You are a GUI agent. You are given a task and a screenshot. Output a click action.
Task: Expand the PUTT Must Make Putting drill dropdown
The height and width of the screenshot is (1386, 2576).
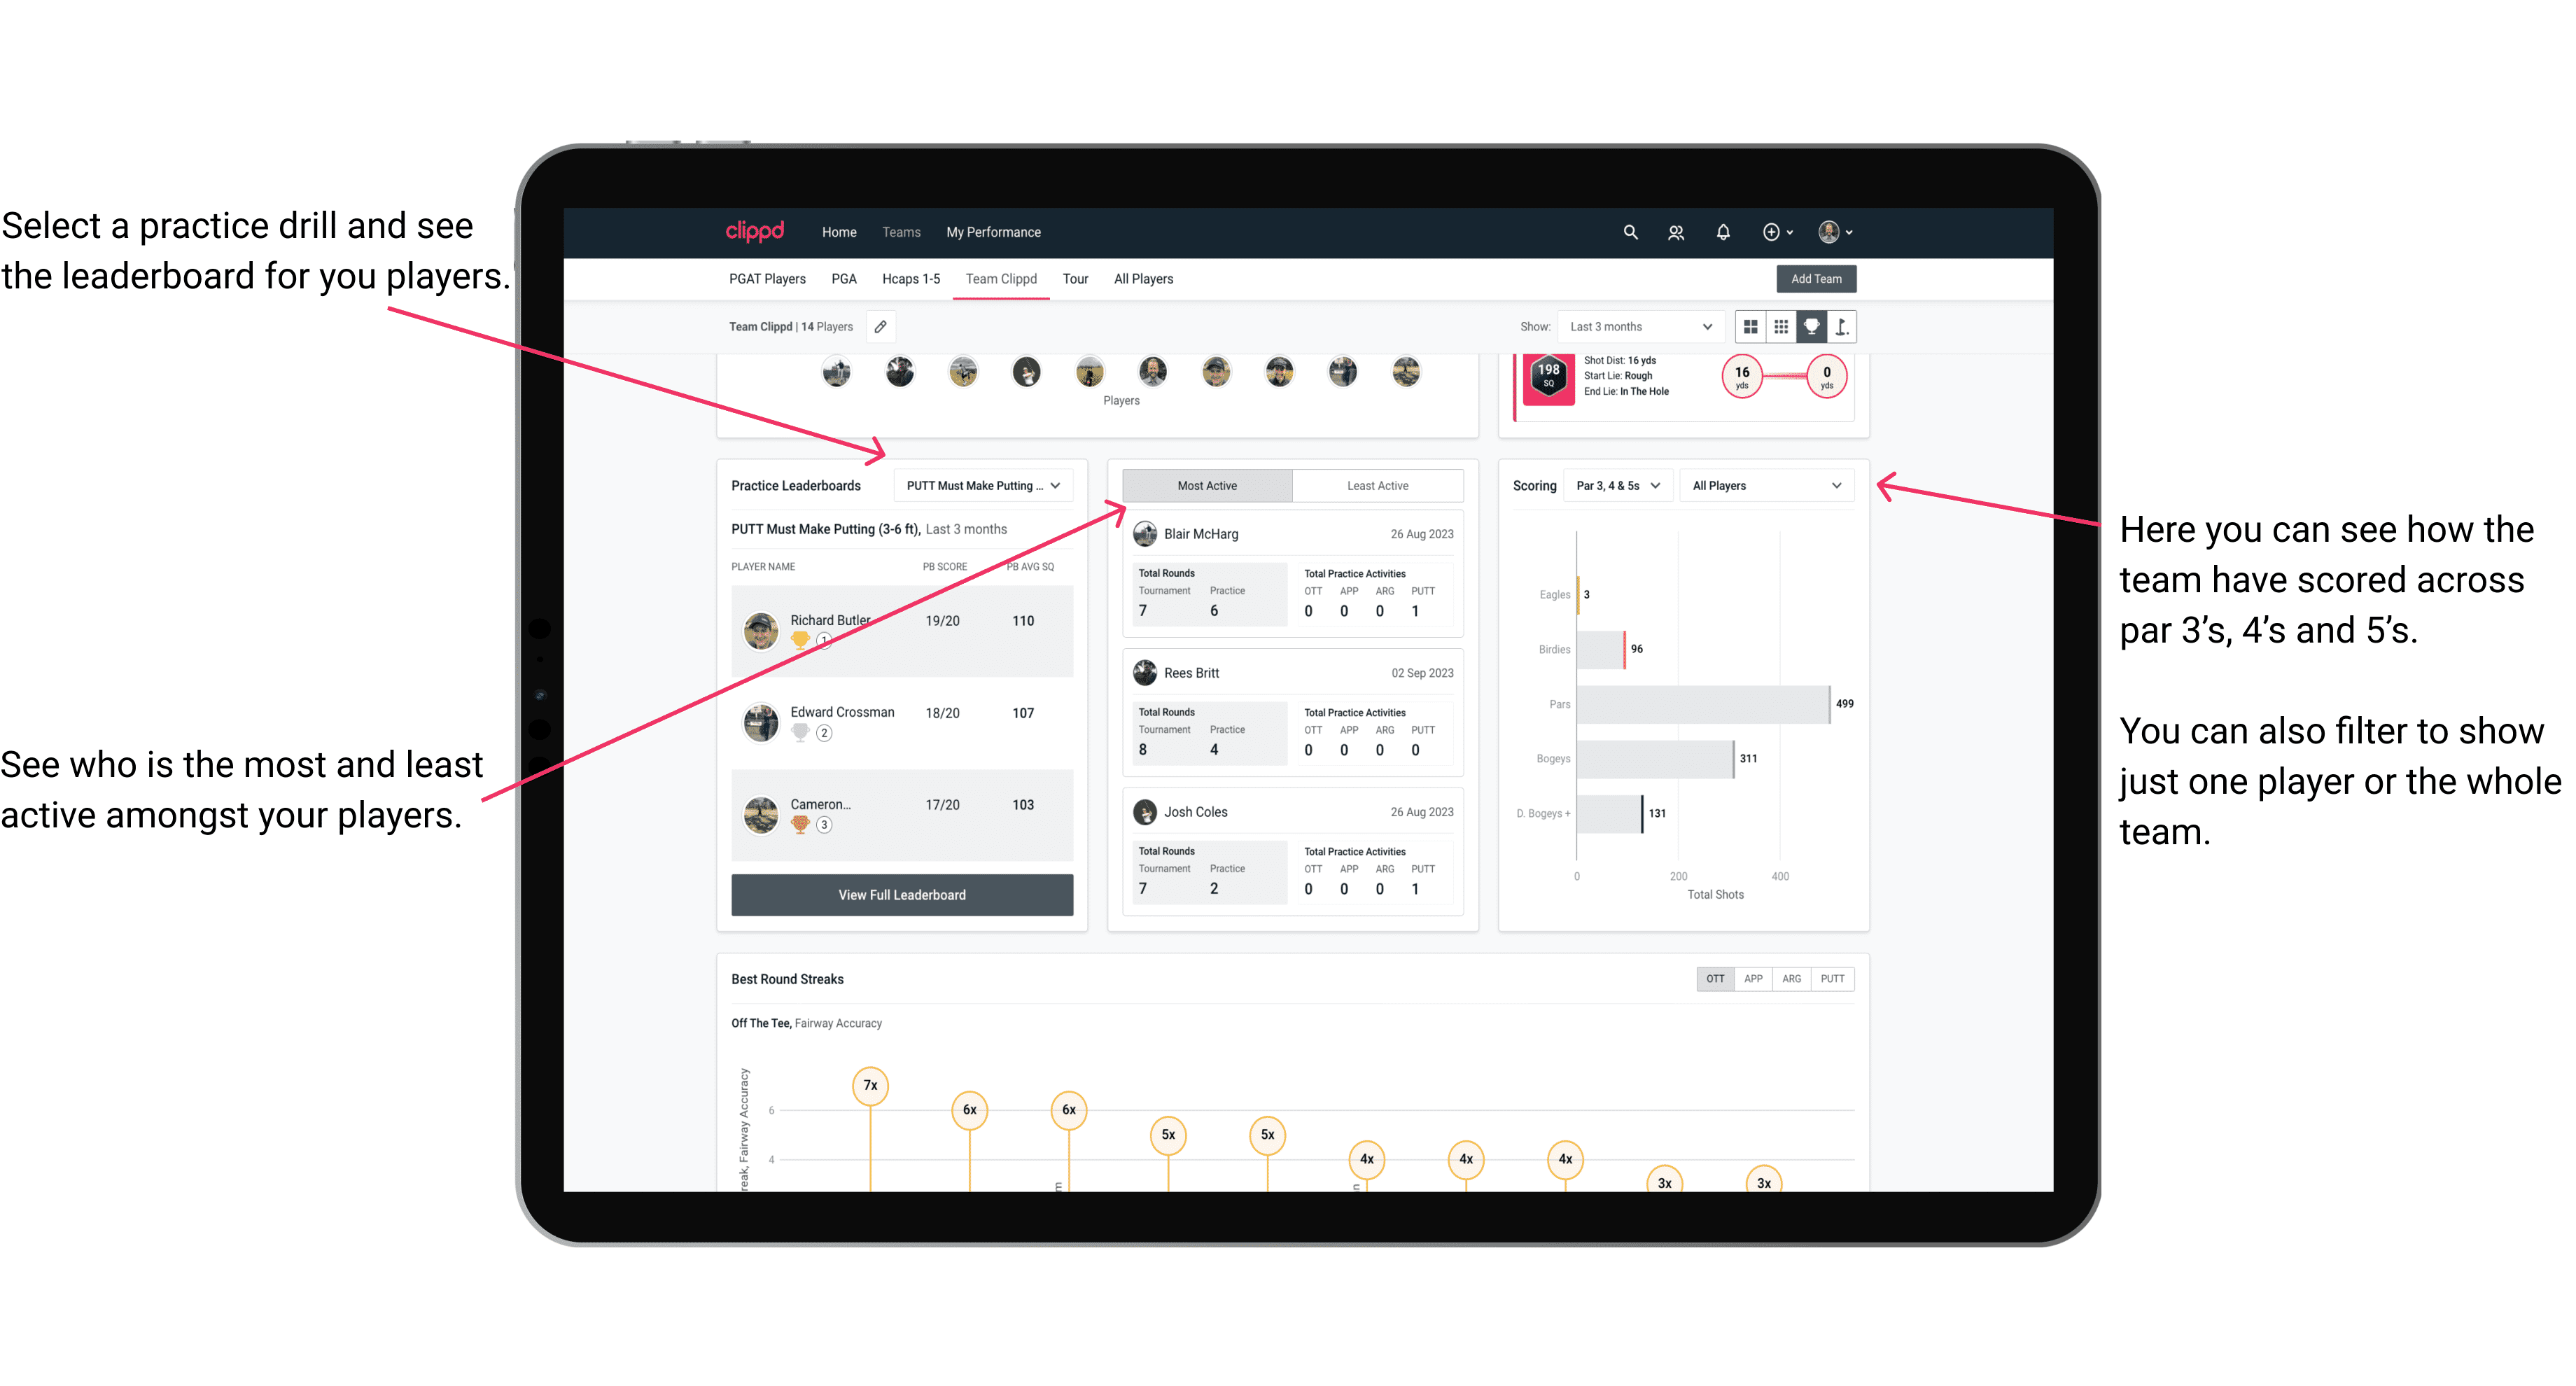pyautogui.click(x=990, y=486)
